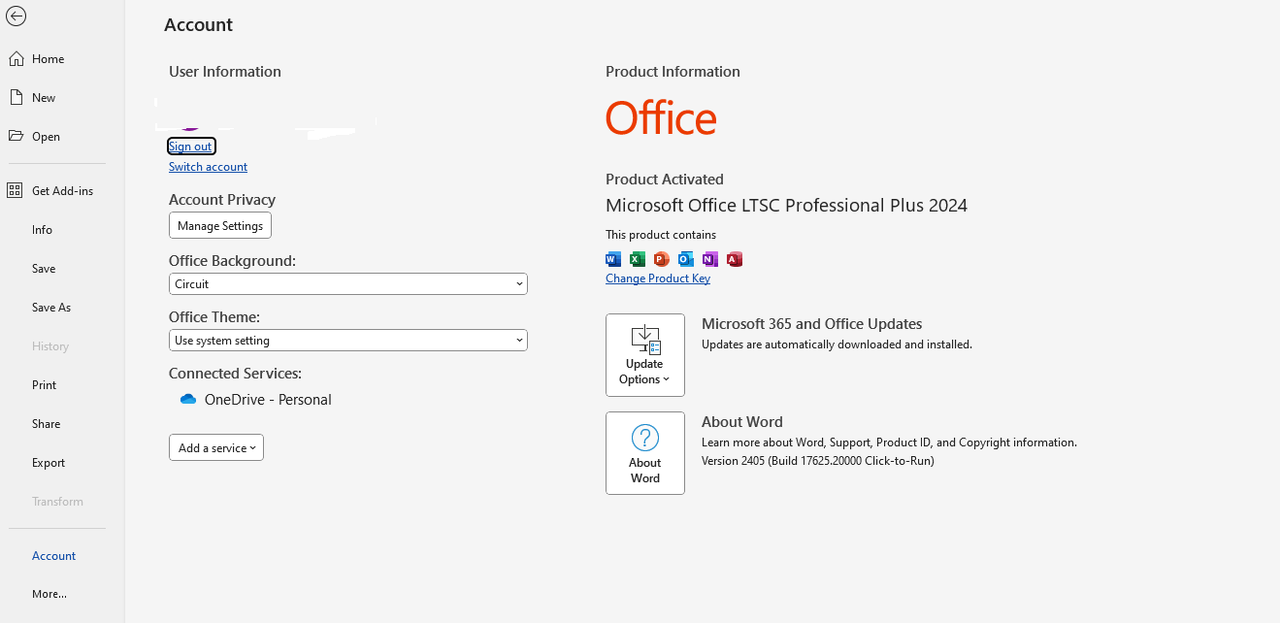
Task: Click the Open folder icon
Action: tap(16, 136)
